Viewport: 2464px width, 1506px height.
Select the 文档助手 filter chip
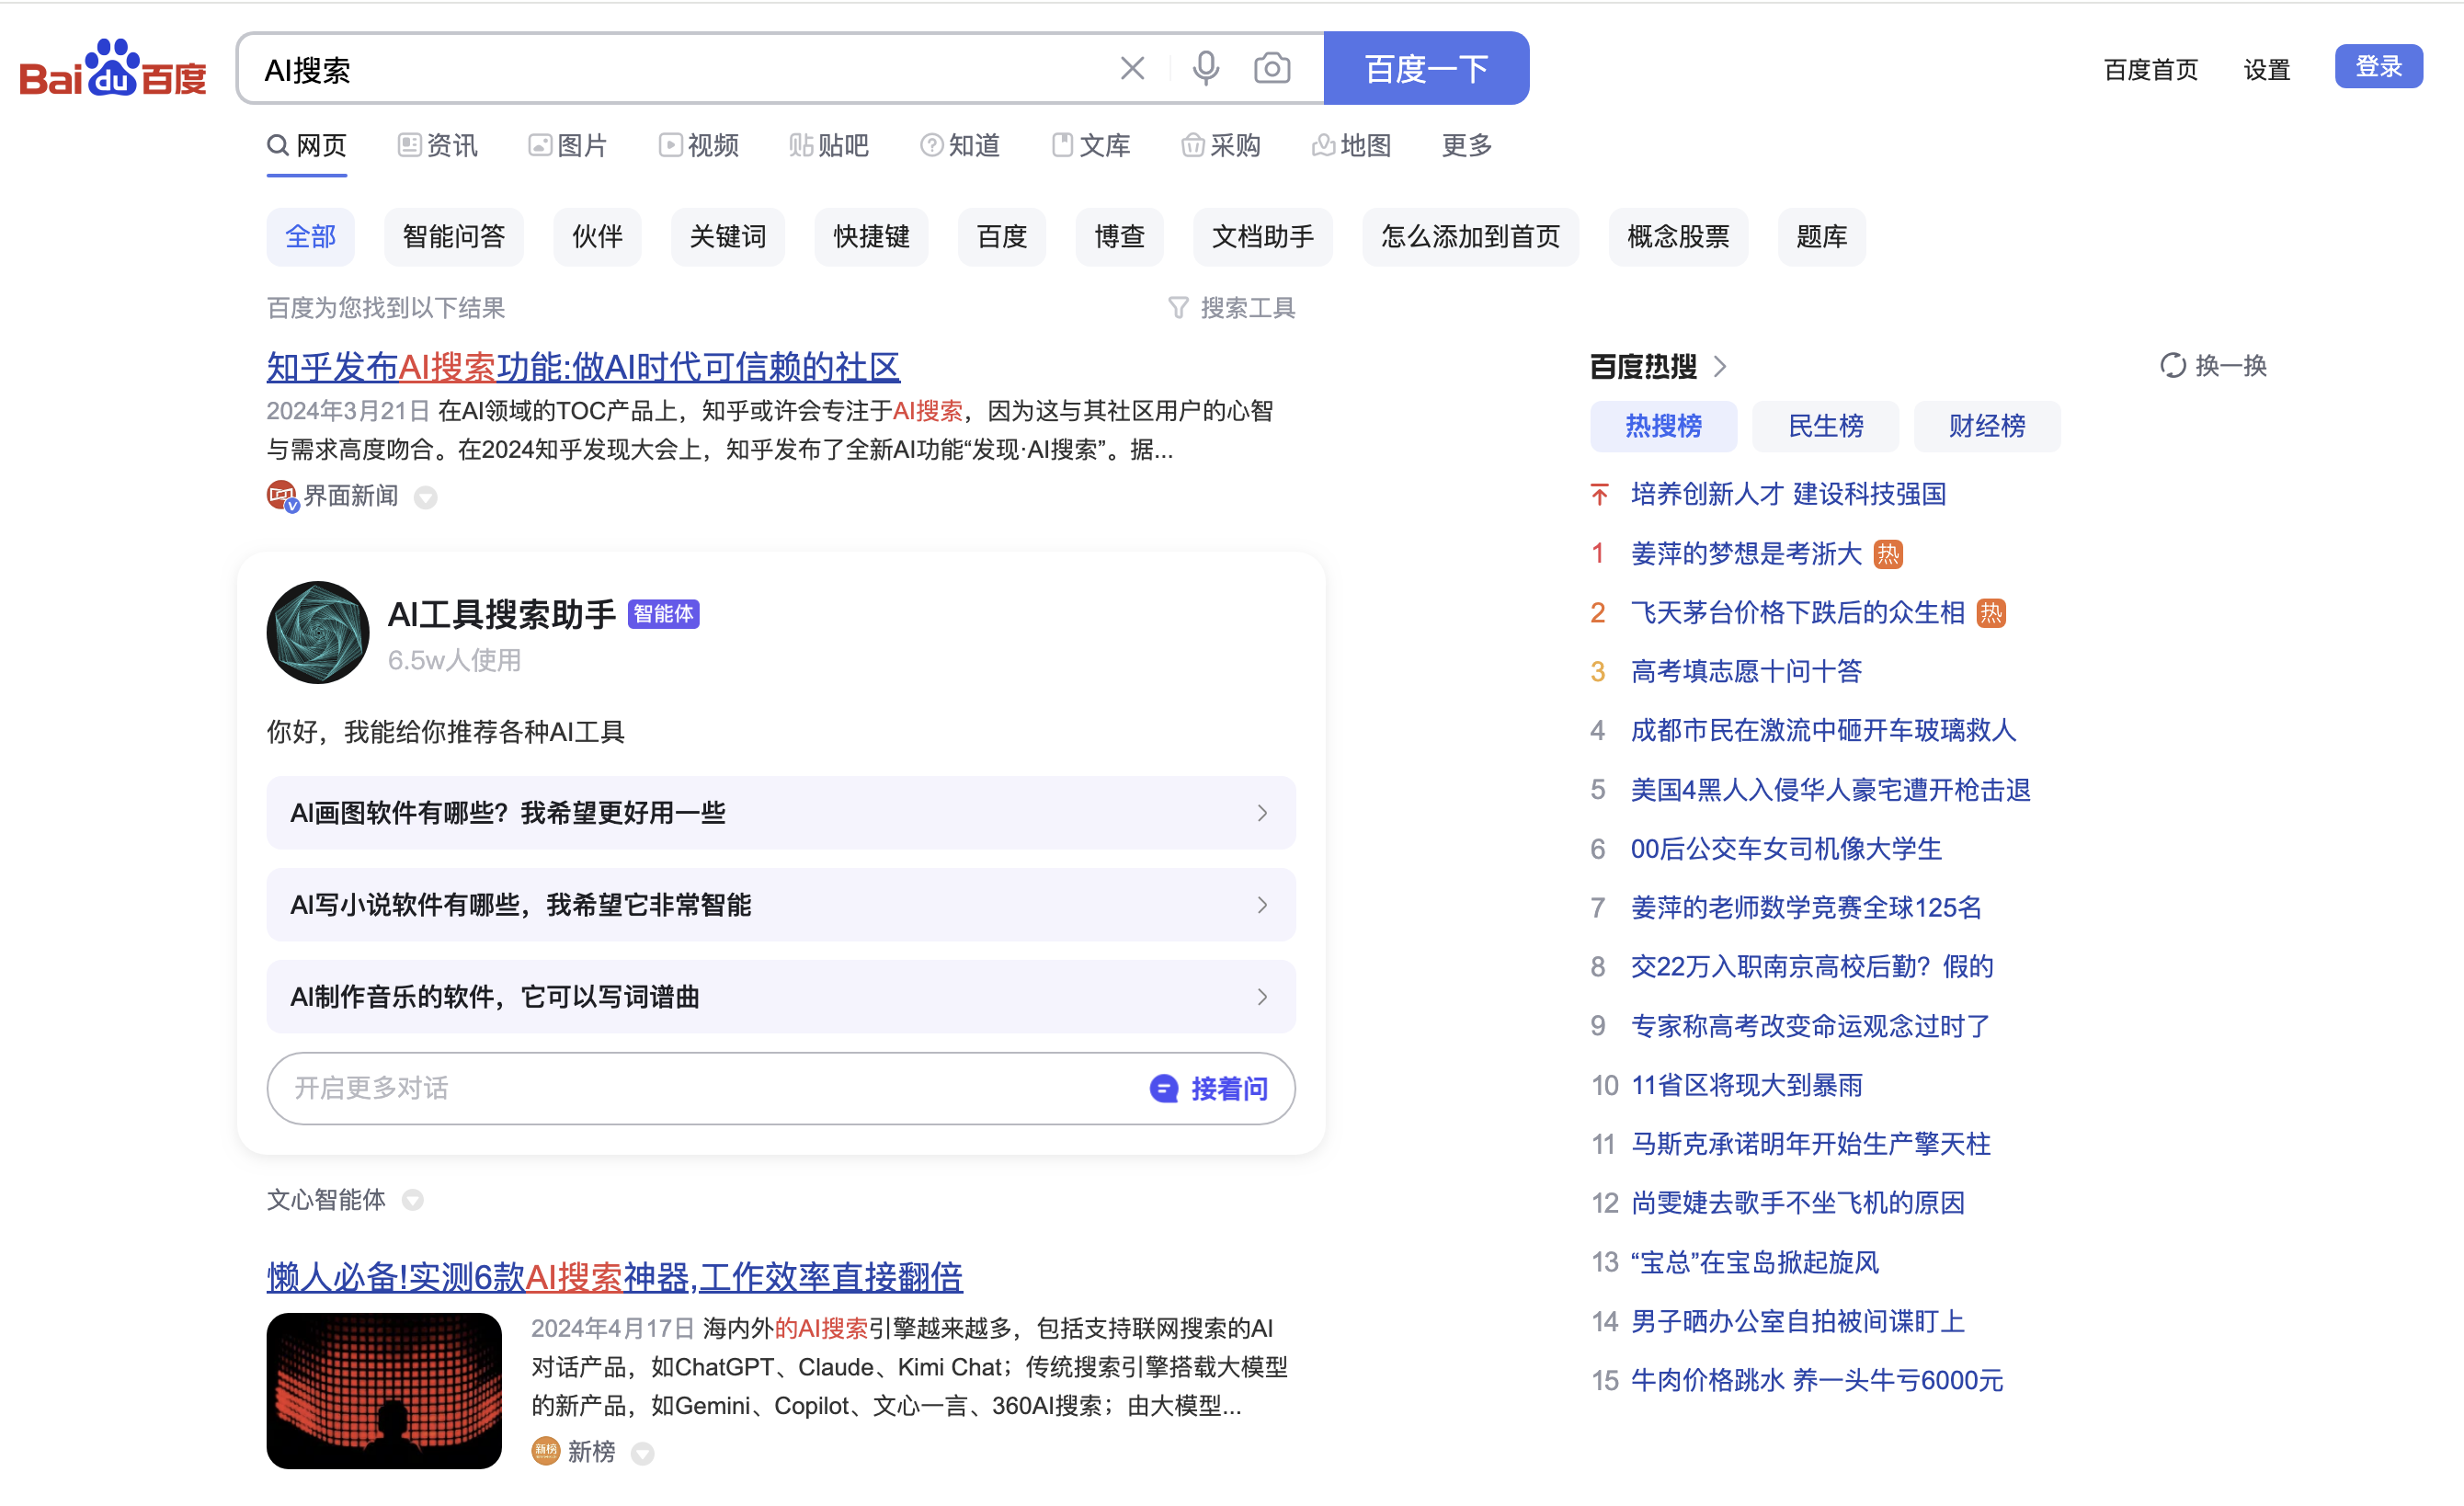click(1263, 237)
